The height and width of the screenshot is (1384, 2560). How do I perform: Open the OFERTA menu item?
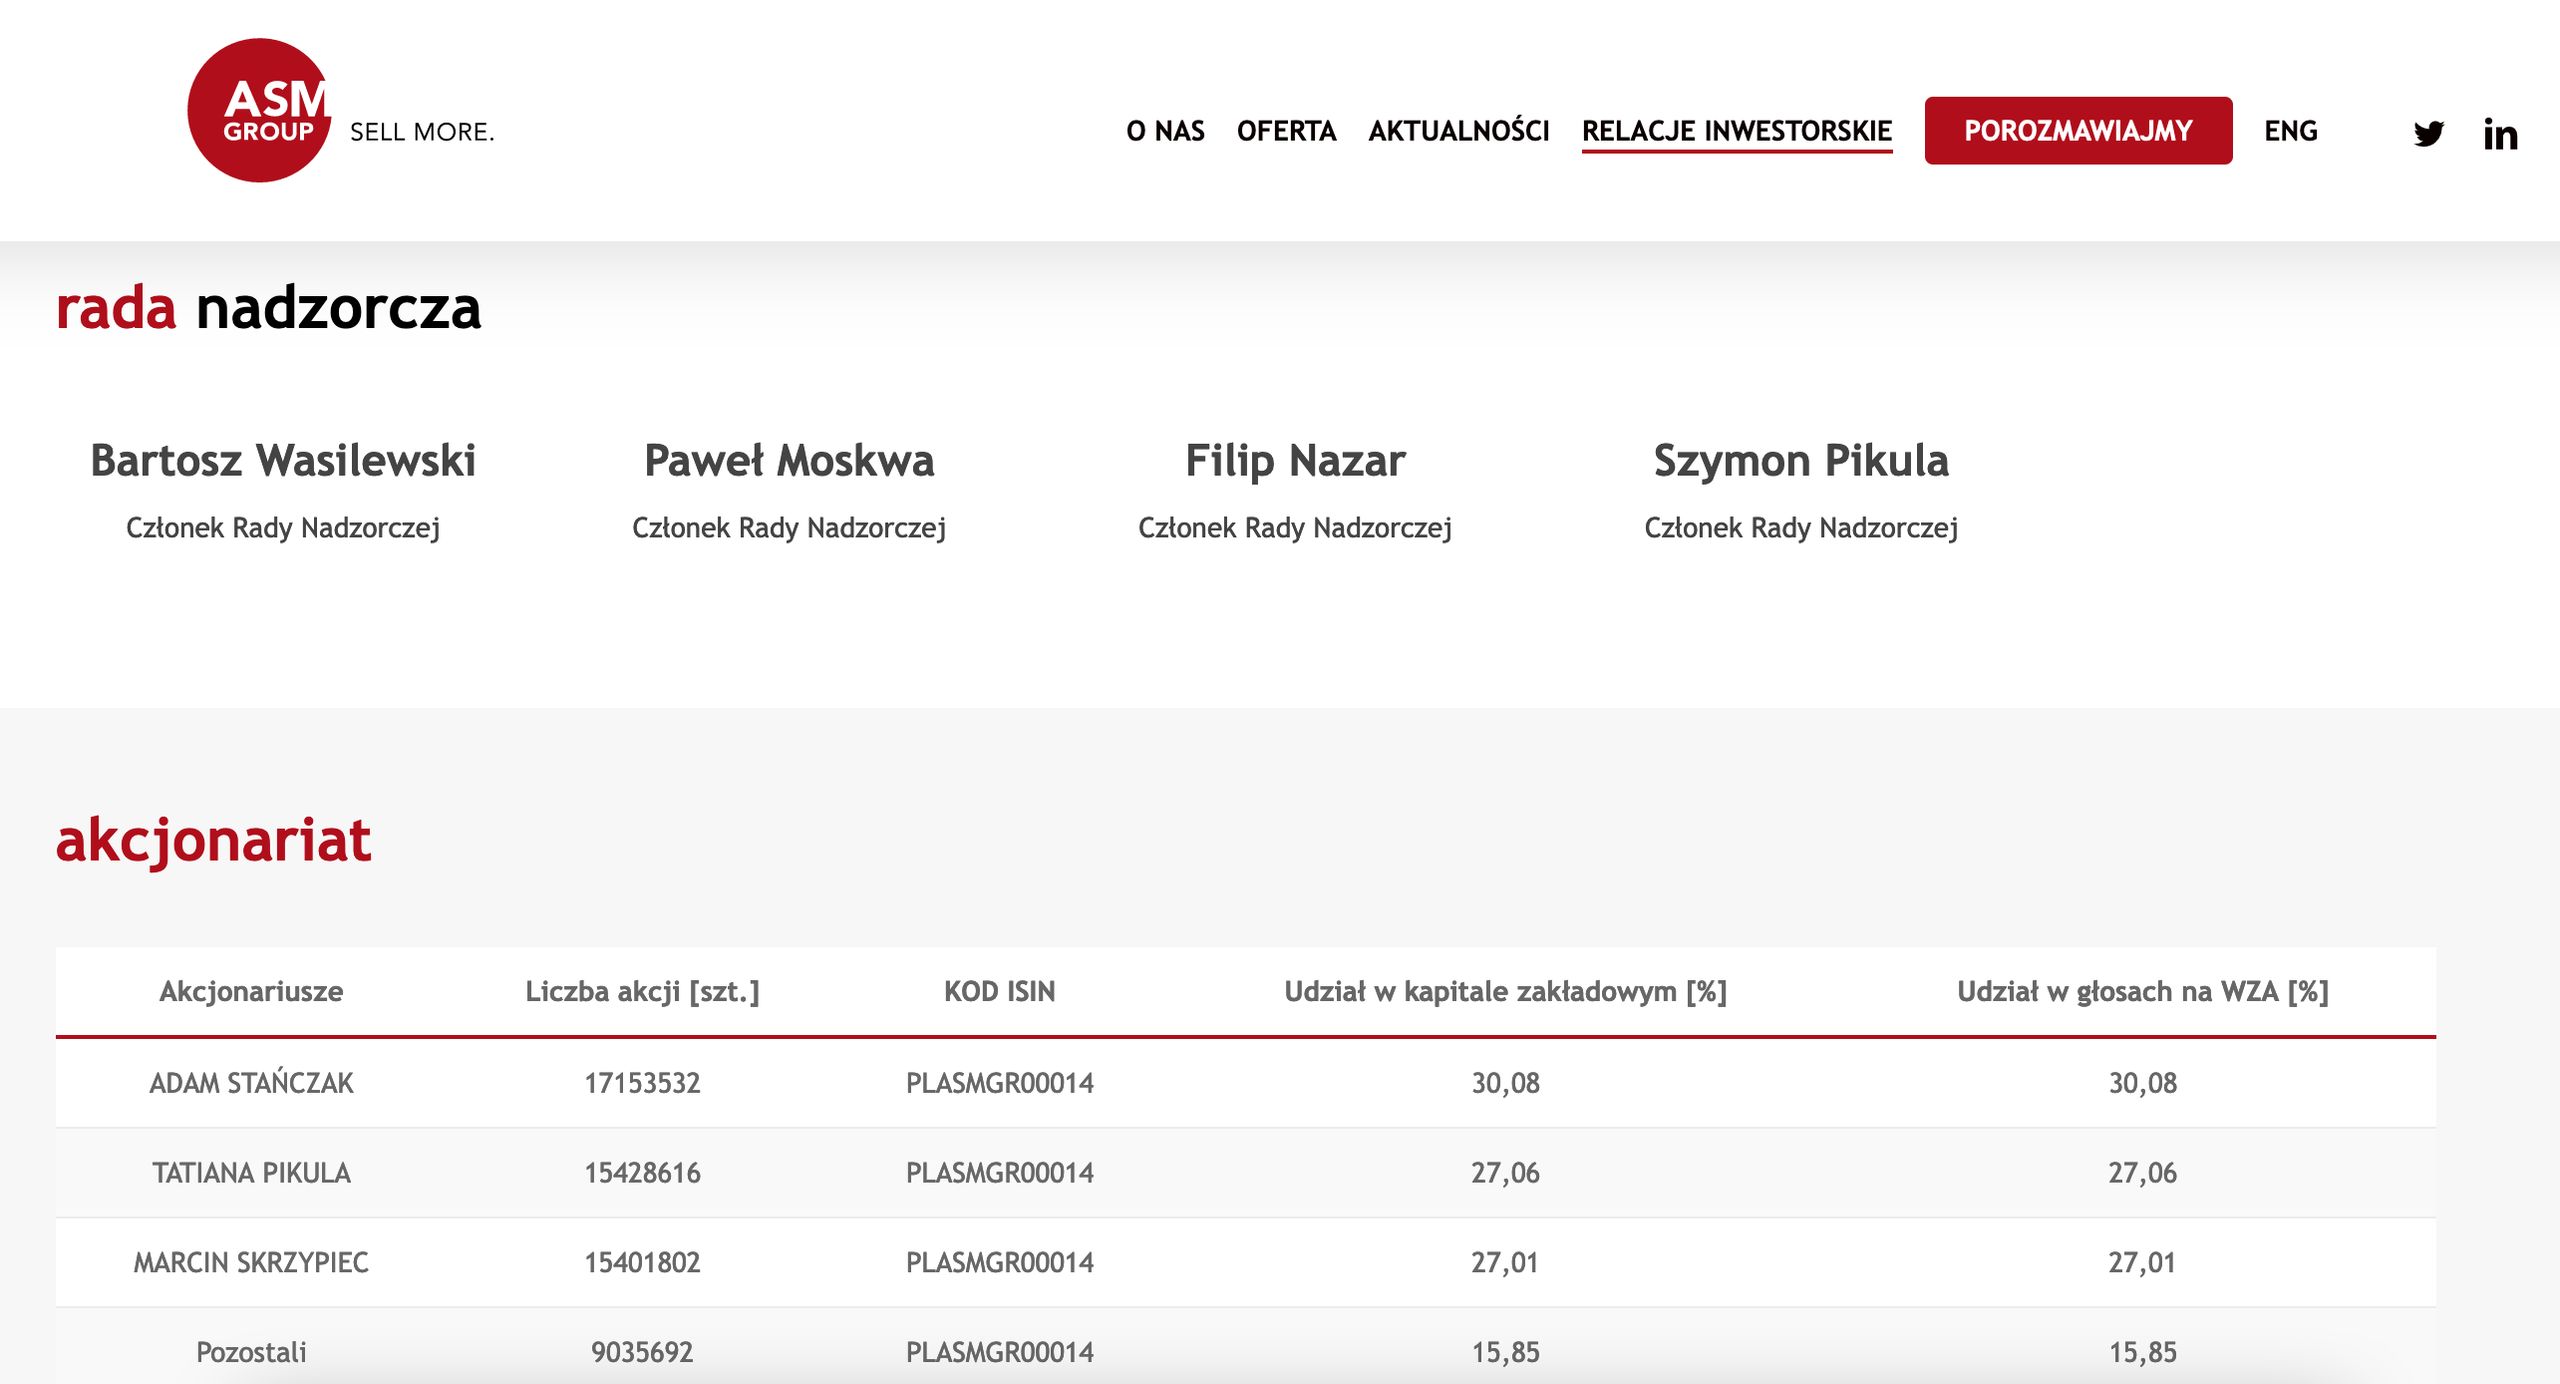tap(1287, 130)
